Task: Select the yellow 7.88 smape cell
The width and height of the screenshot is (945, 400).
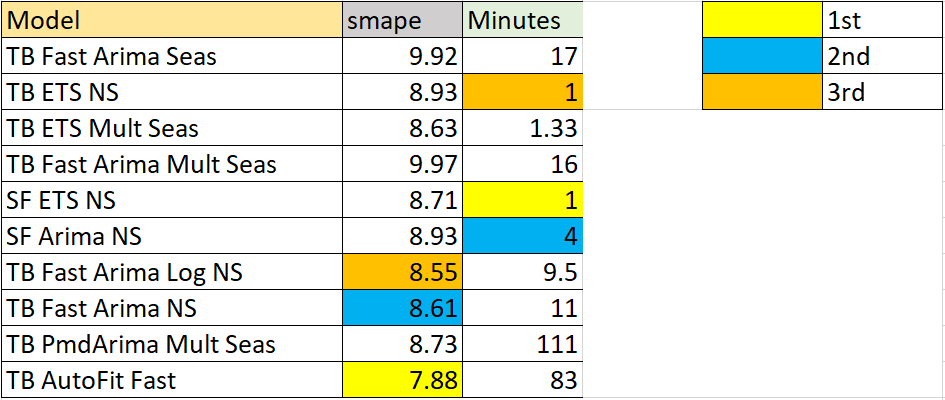Action: pyautogui.click(x=402, y=380)
